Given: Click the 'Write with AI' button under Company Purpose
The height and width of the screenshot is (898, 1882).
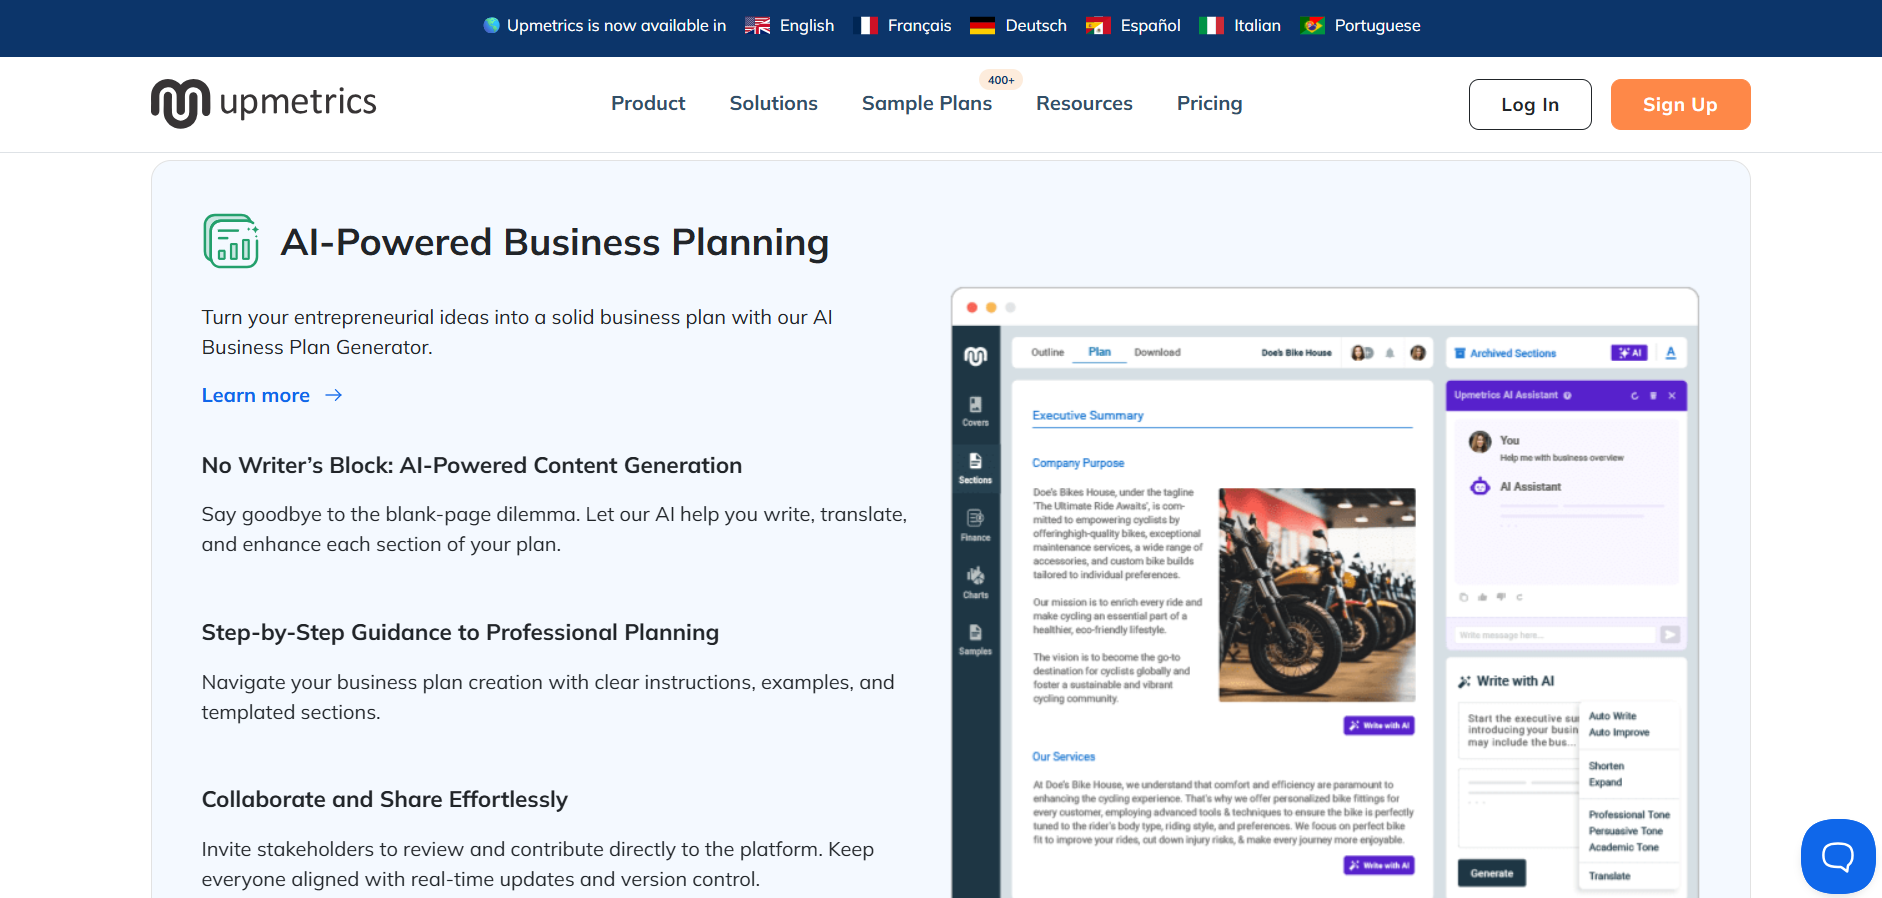Looking at the screenshot, I should (1379, 726).
